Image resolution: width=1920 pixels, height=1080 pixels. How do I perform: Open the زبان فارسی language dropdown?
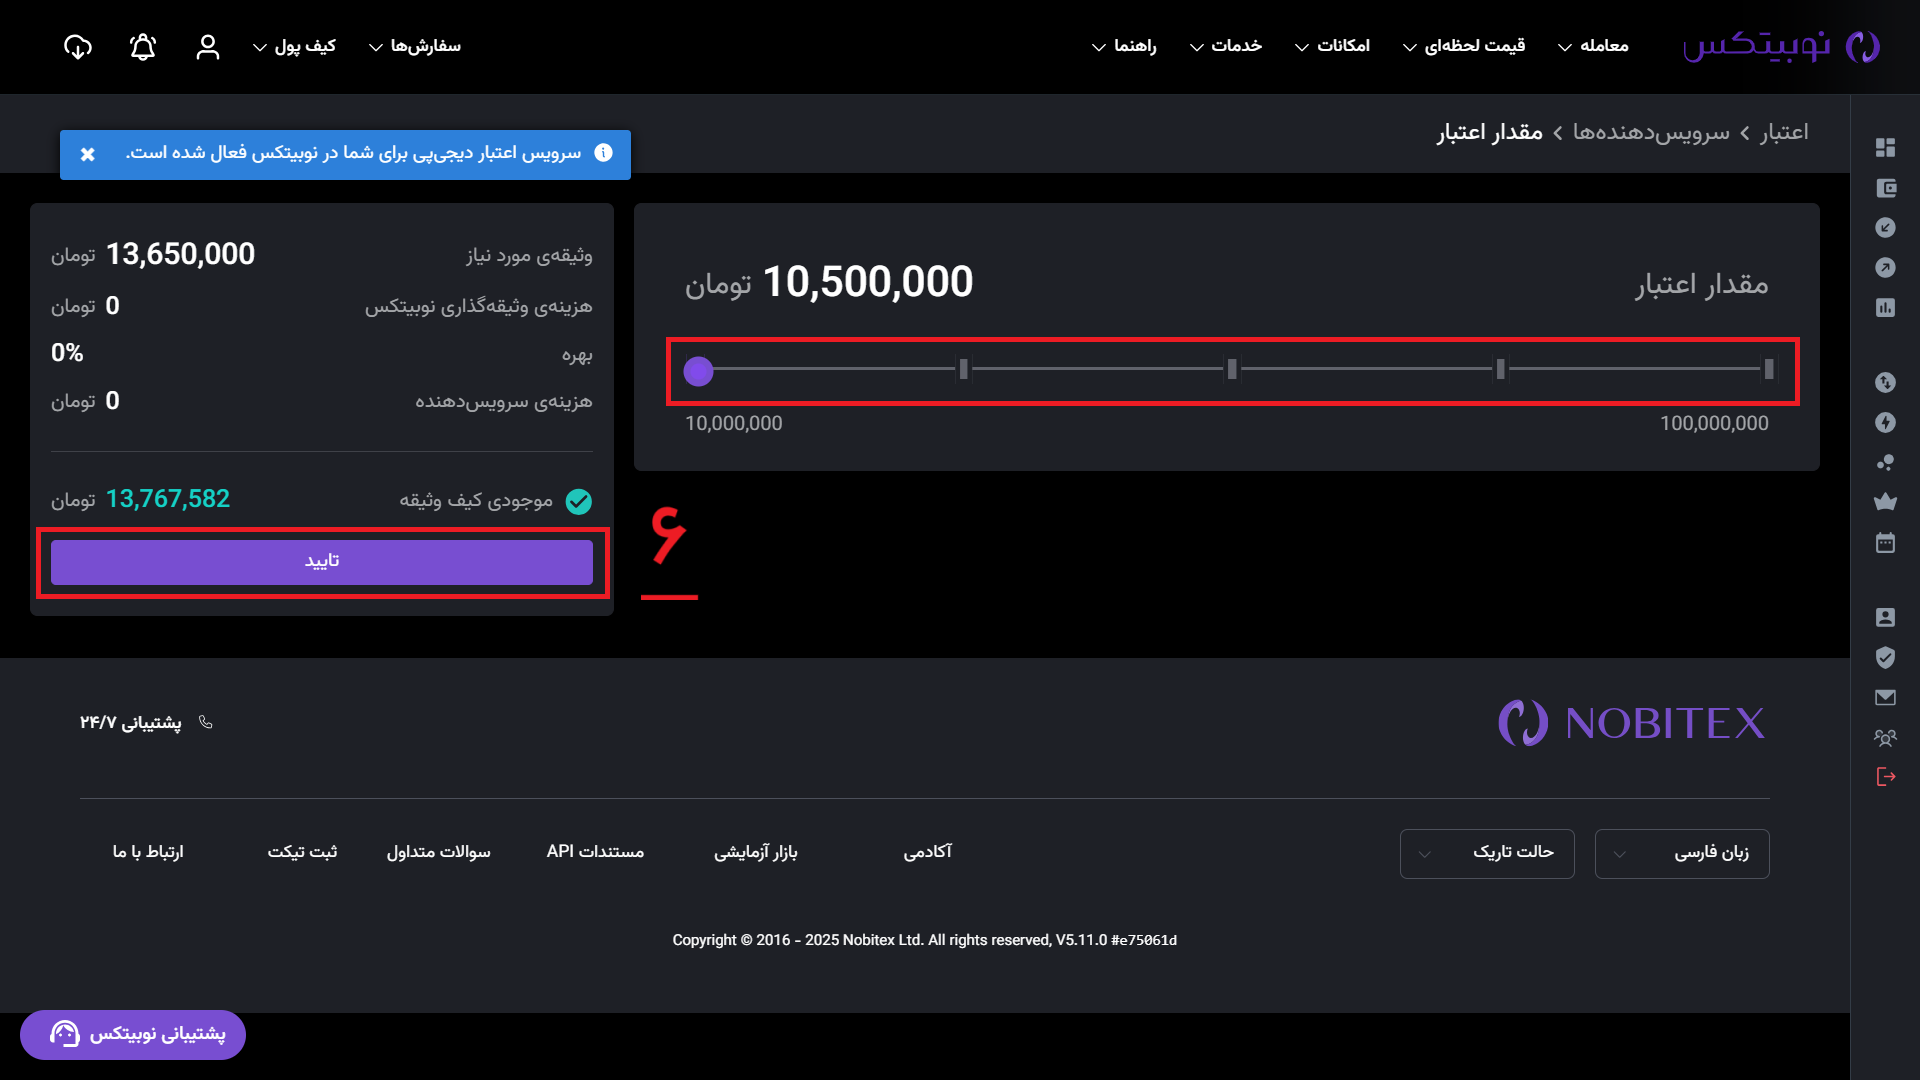pyautogui.click(x=1682, y=854)
